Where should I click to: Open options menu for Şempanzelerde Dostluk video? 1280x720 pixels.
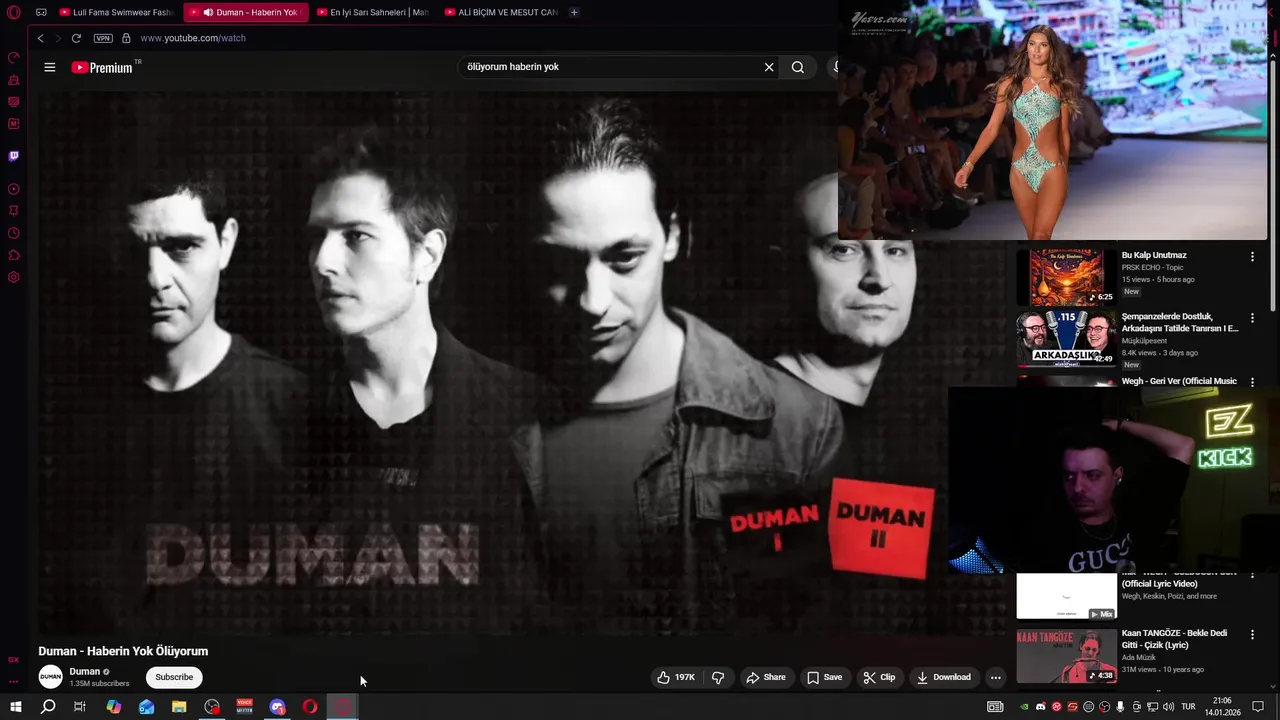coord(1252,318)
